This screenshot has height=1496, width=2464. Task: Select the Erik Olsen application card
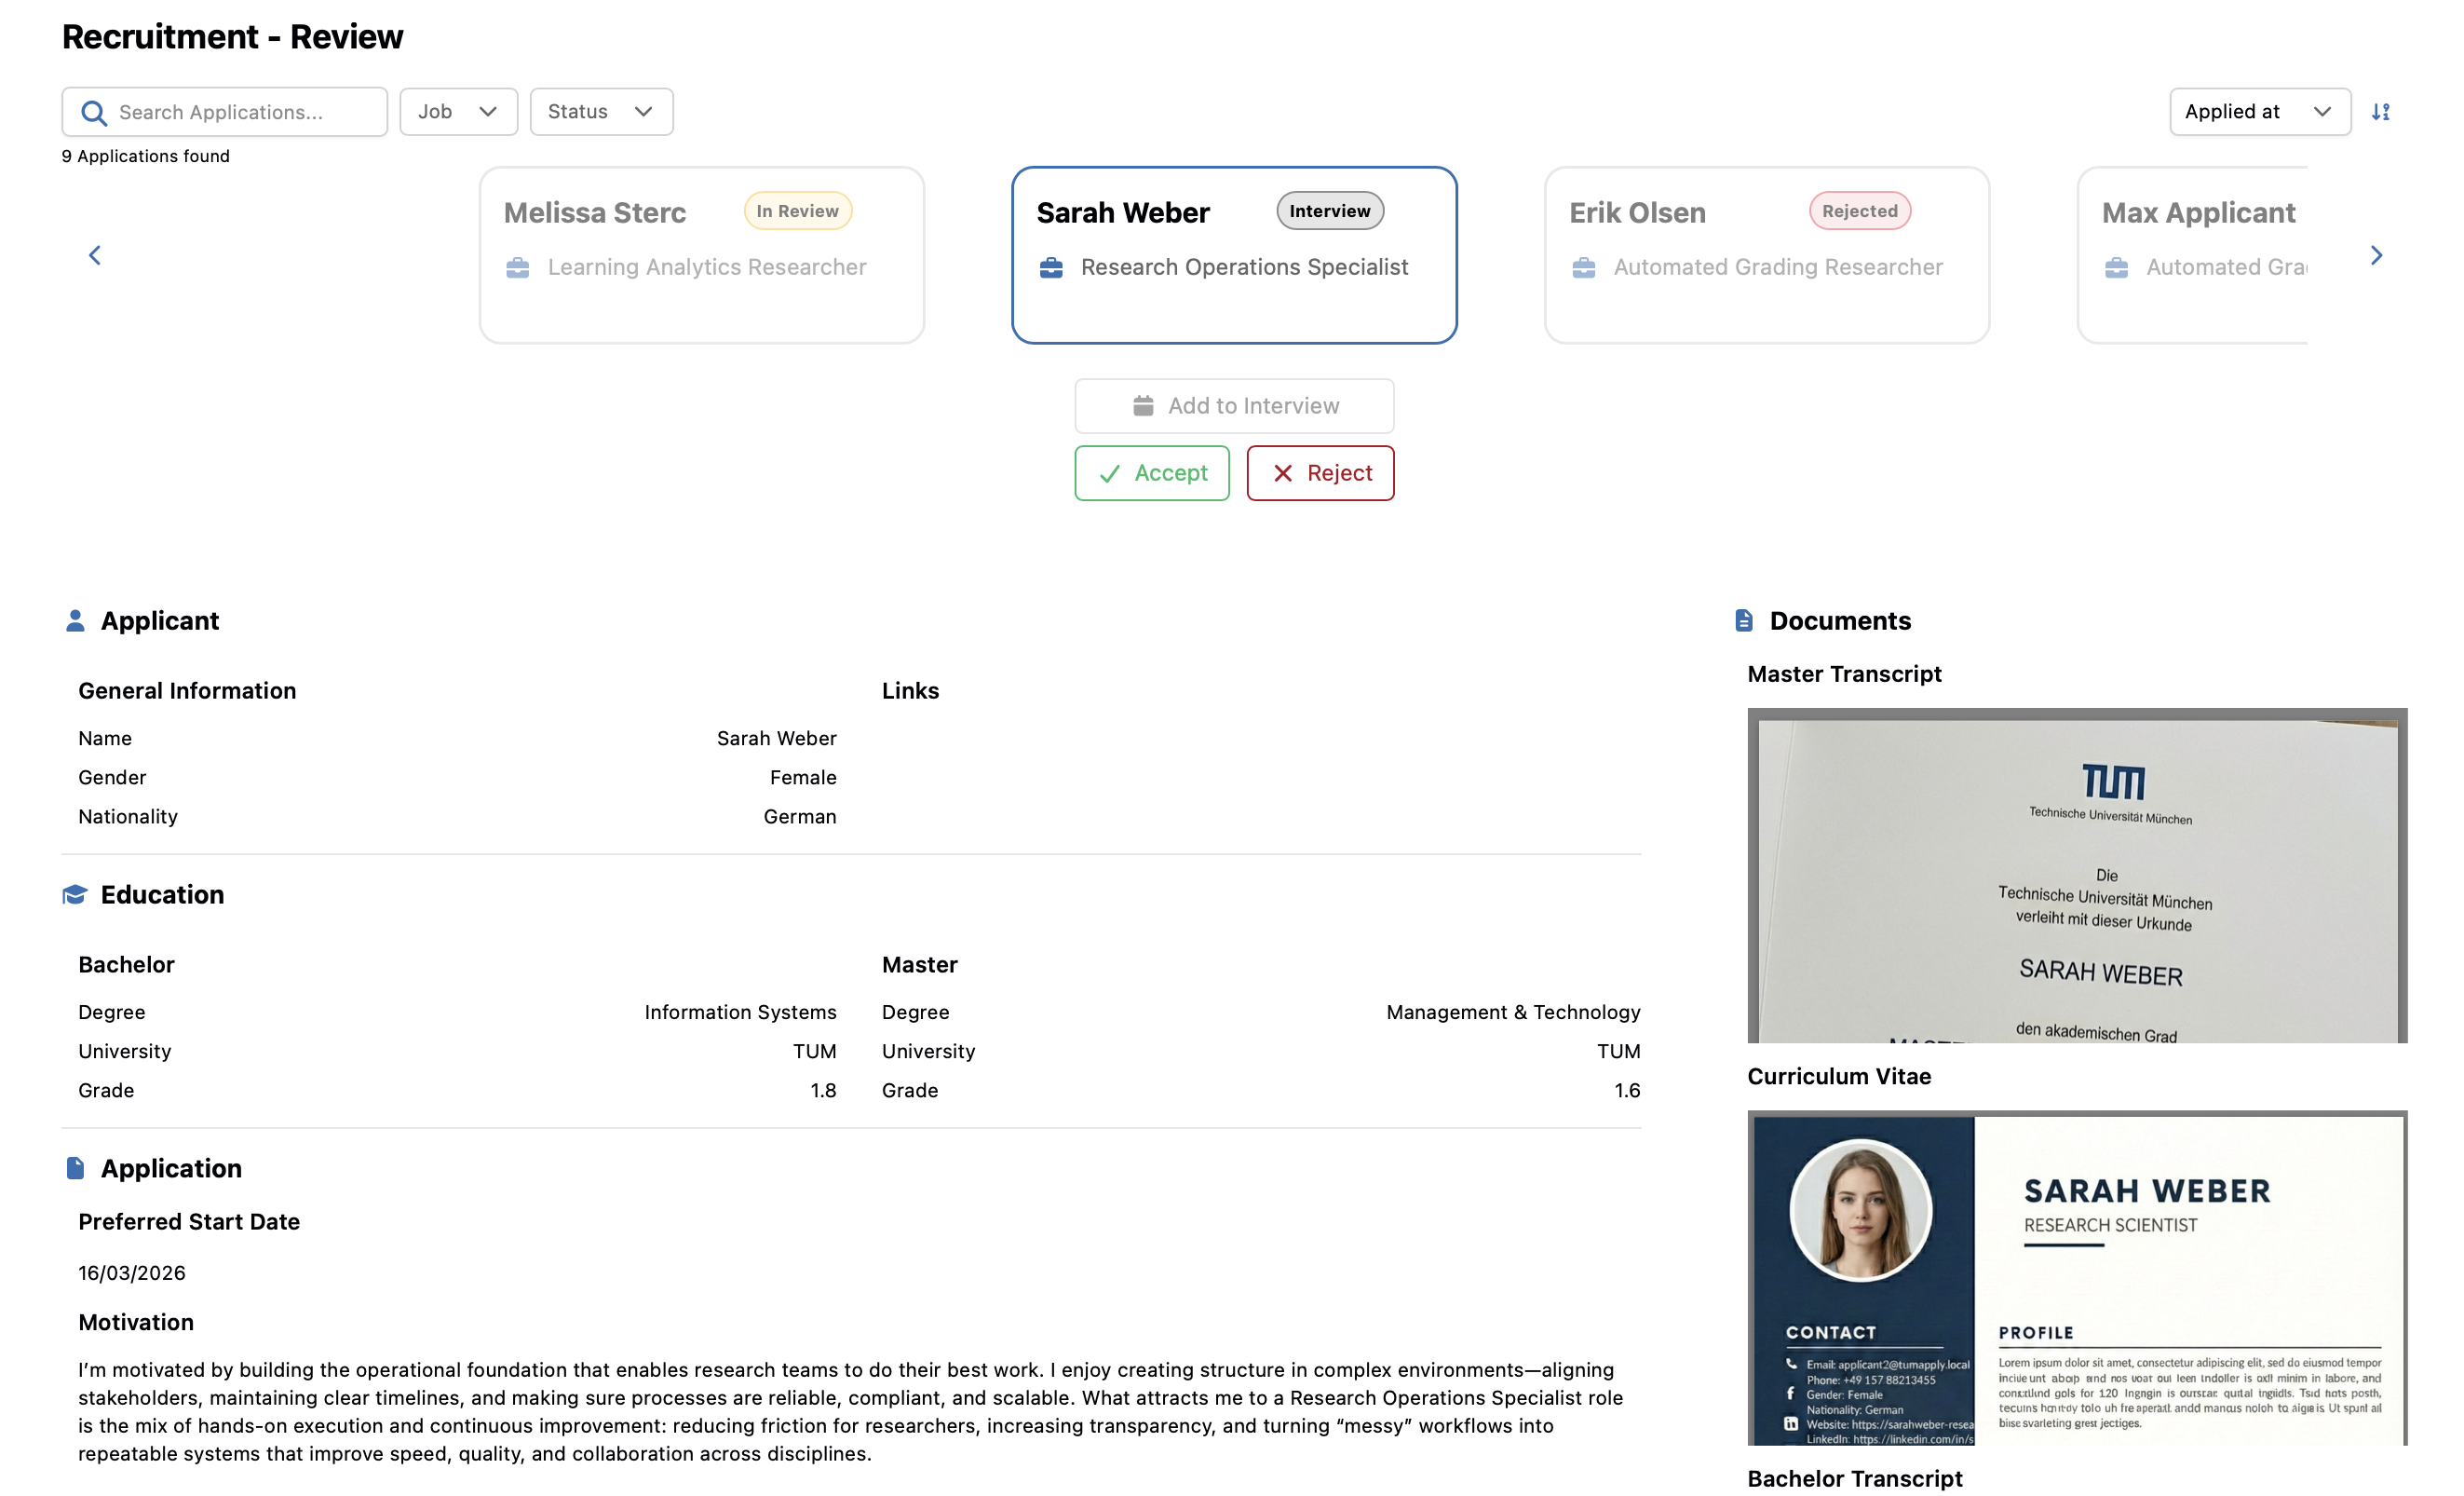coord(1766,256)
